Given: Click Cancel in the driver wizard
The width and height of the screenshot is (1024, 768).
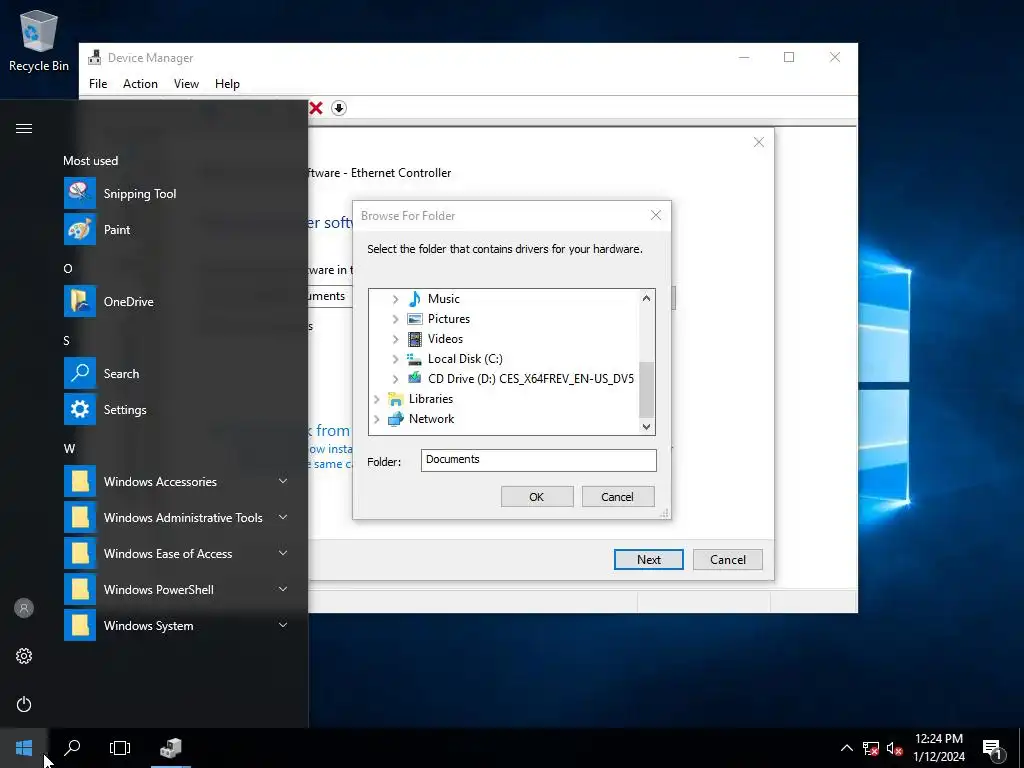Looking at the screenshot, I should (x=728, y=560).
